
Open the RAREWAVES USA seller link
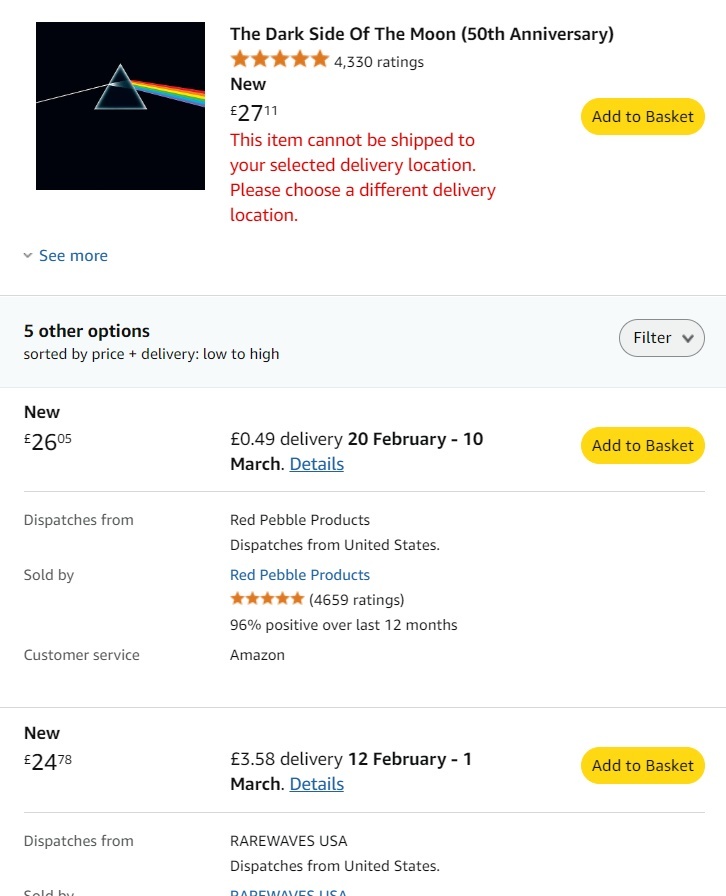pyautogui.click(x=288, y=892)
